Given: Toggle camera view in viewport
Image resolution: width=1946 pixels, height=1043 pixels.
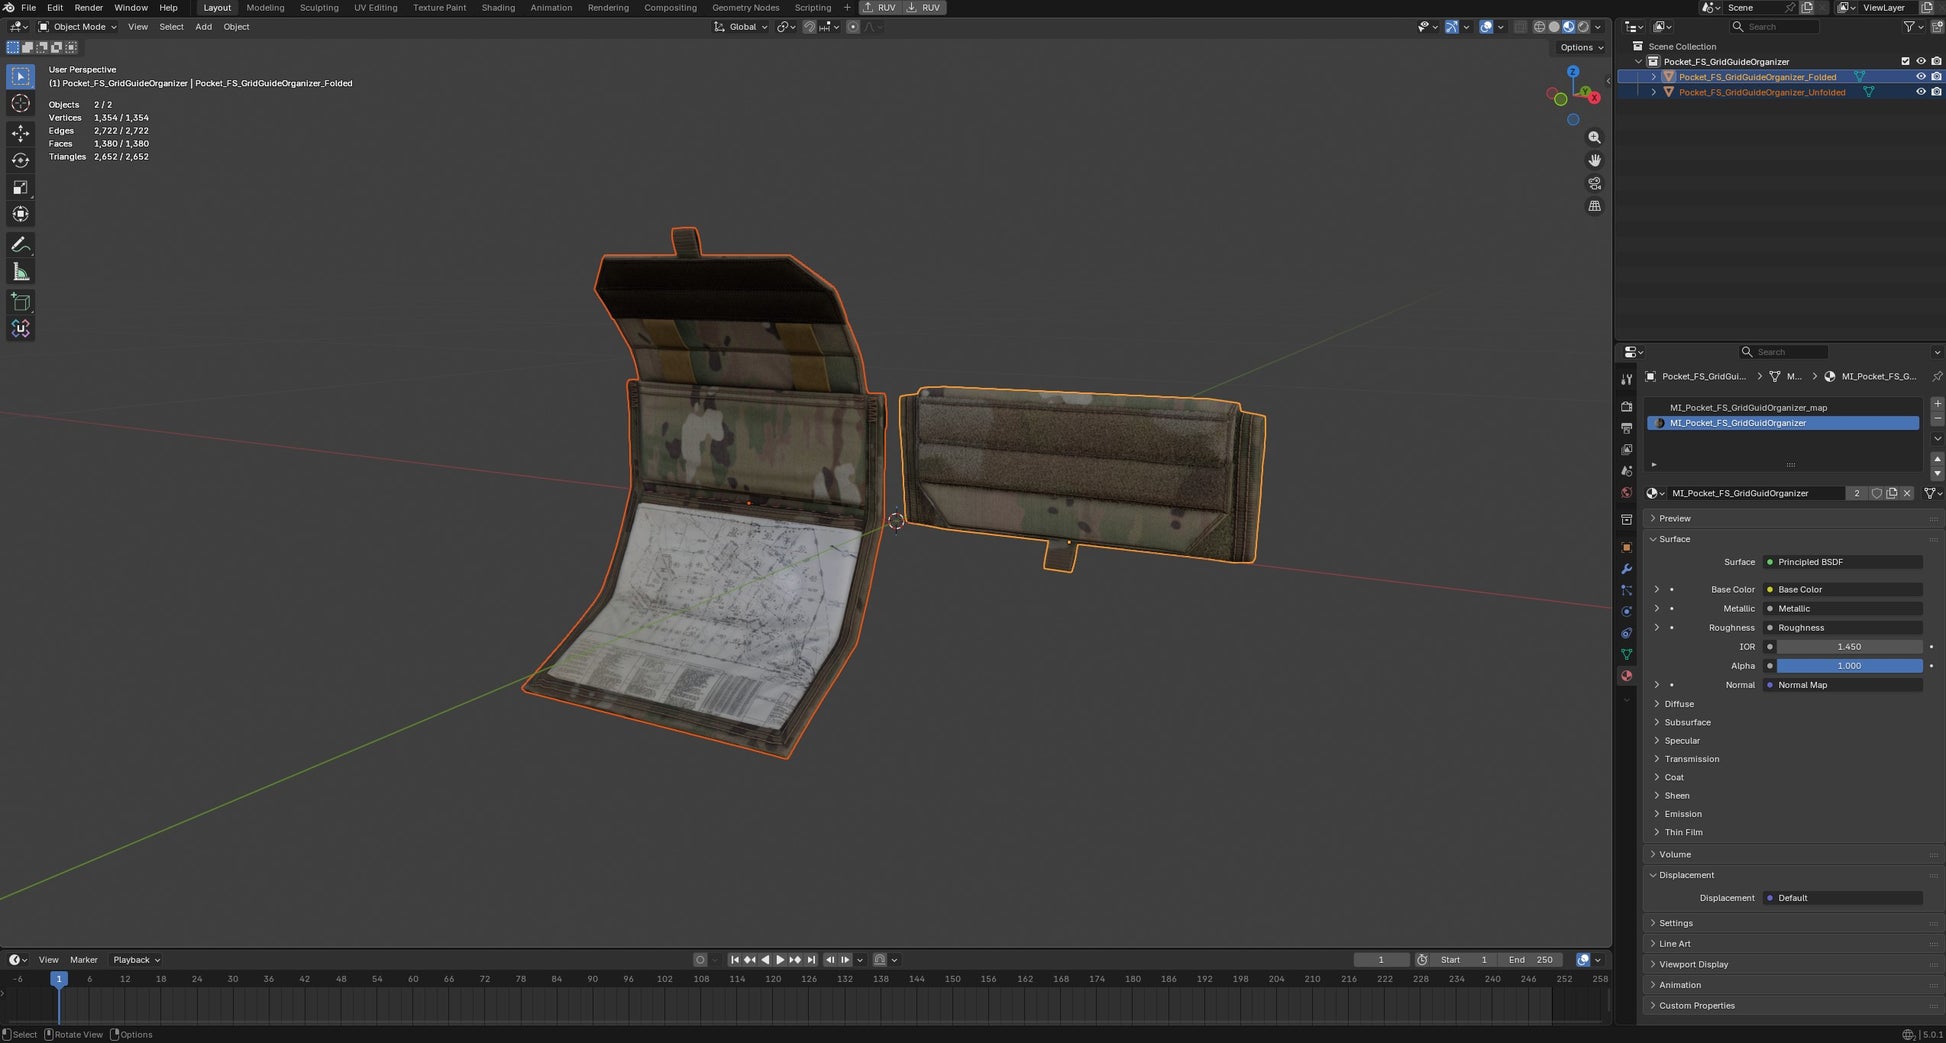Looking at the screenshot, I should pyautogui.click(x=1594, y=184).
